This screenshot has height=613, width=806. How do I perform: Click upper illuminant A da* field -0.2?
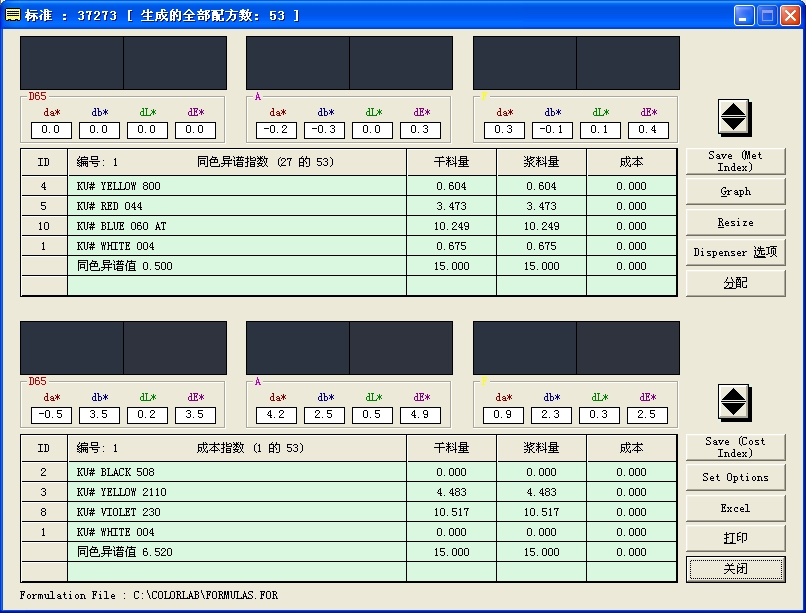point(276,130)
